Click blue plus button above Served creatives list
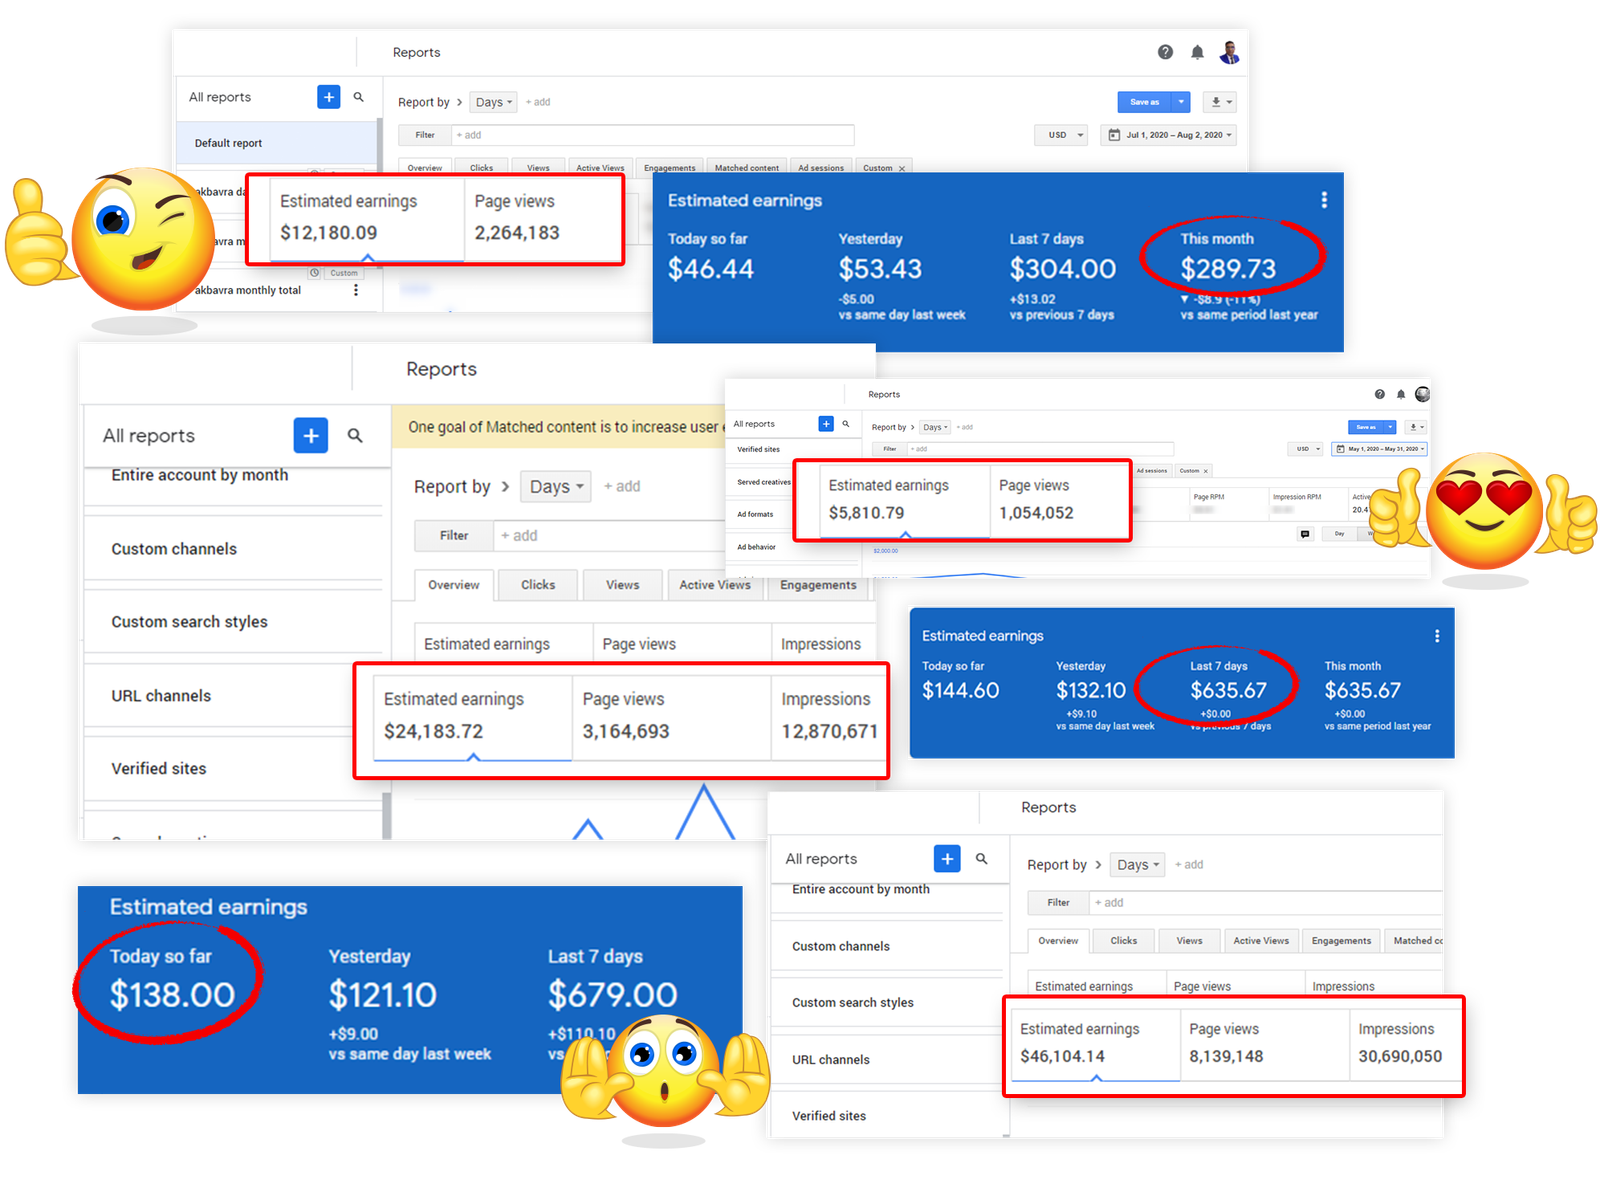Viewport: 1600px width, 1195px height. (826, 424)
